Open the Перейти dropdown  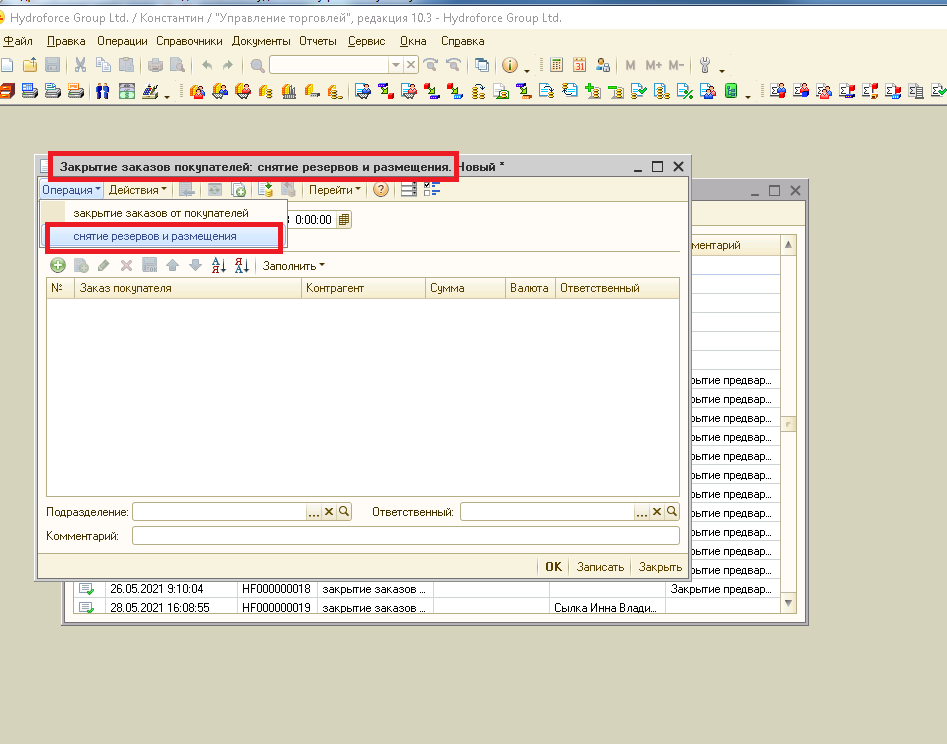(x=335, y=190)
